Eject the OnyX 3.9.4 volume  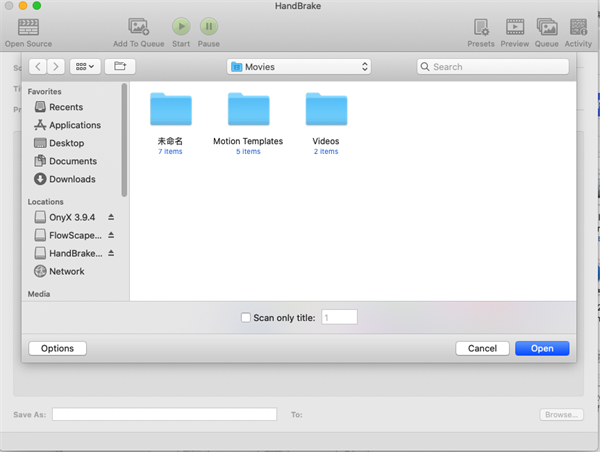[x=111, y=217]
